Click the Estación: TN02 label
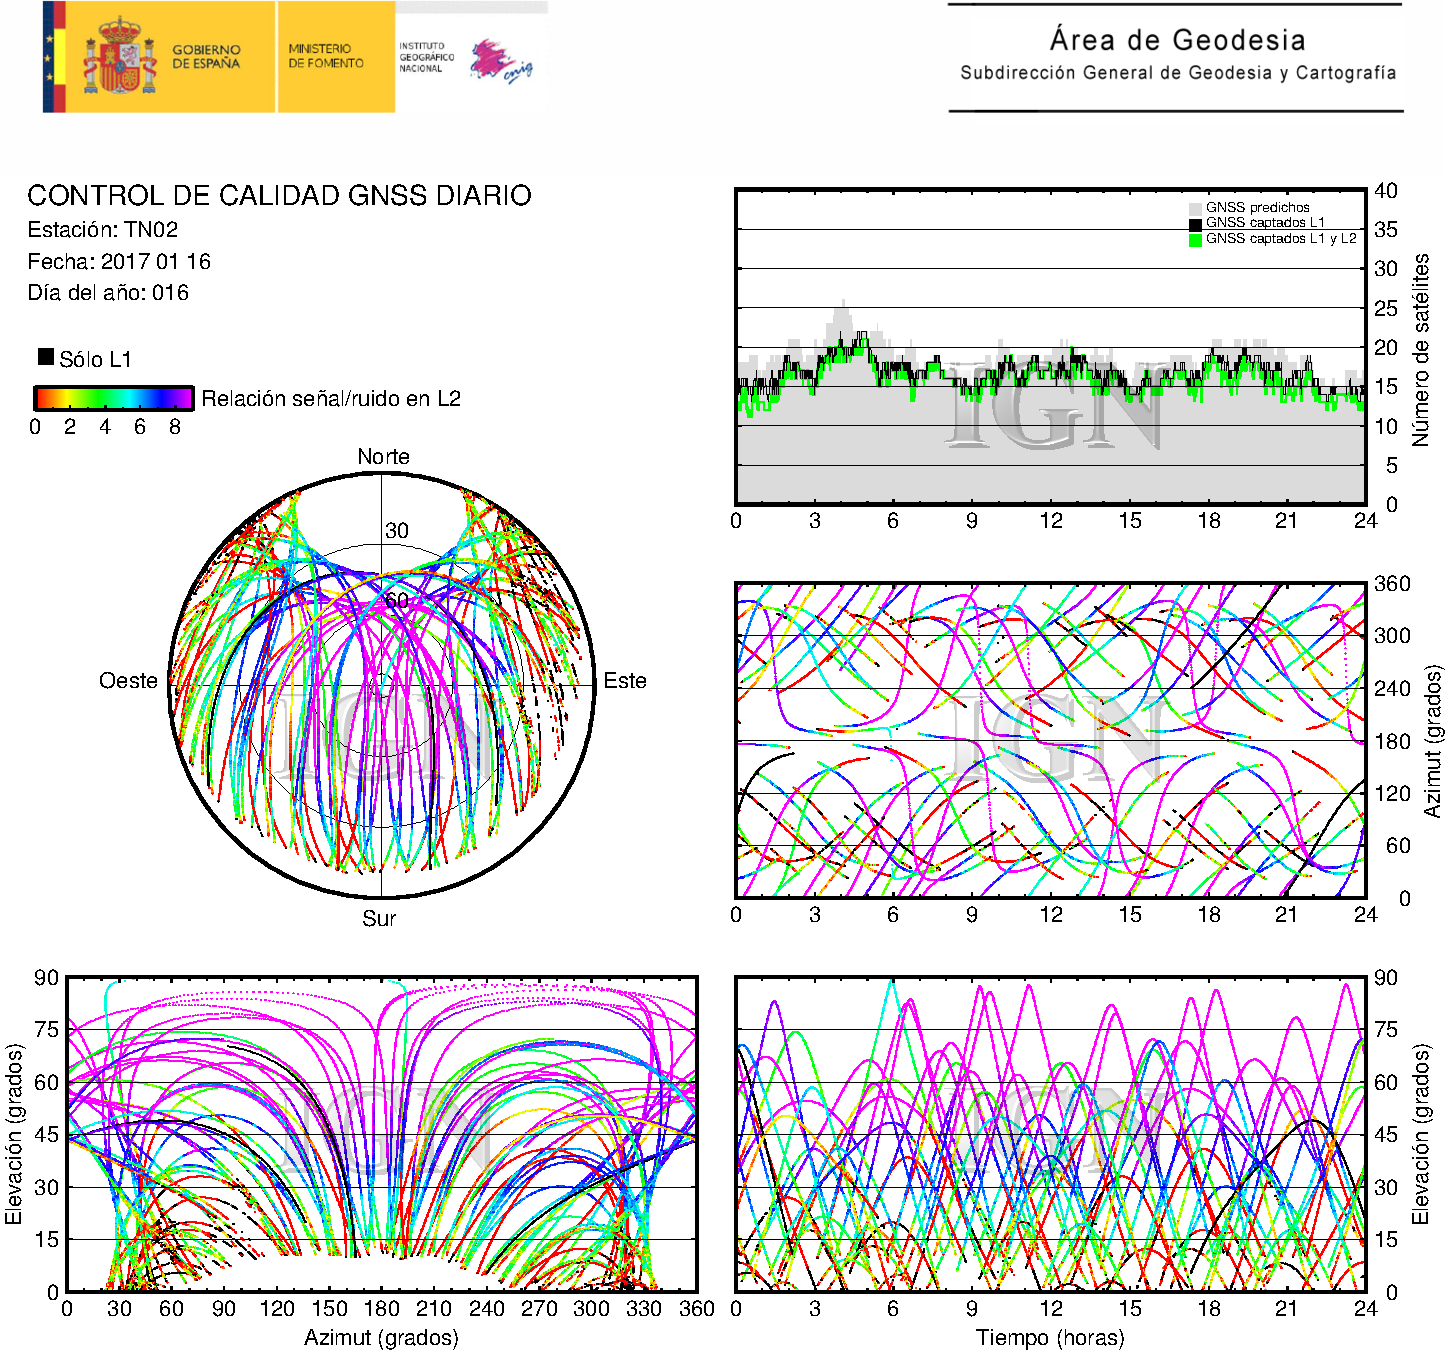1445x1350 pixels. tap(103, 230)
